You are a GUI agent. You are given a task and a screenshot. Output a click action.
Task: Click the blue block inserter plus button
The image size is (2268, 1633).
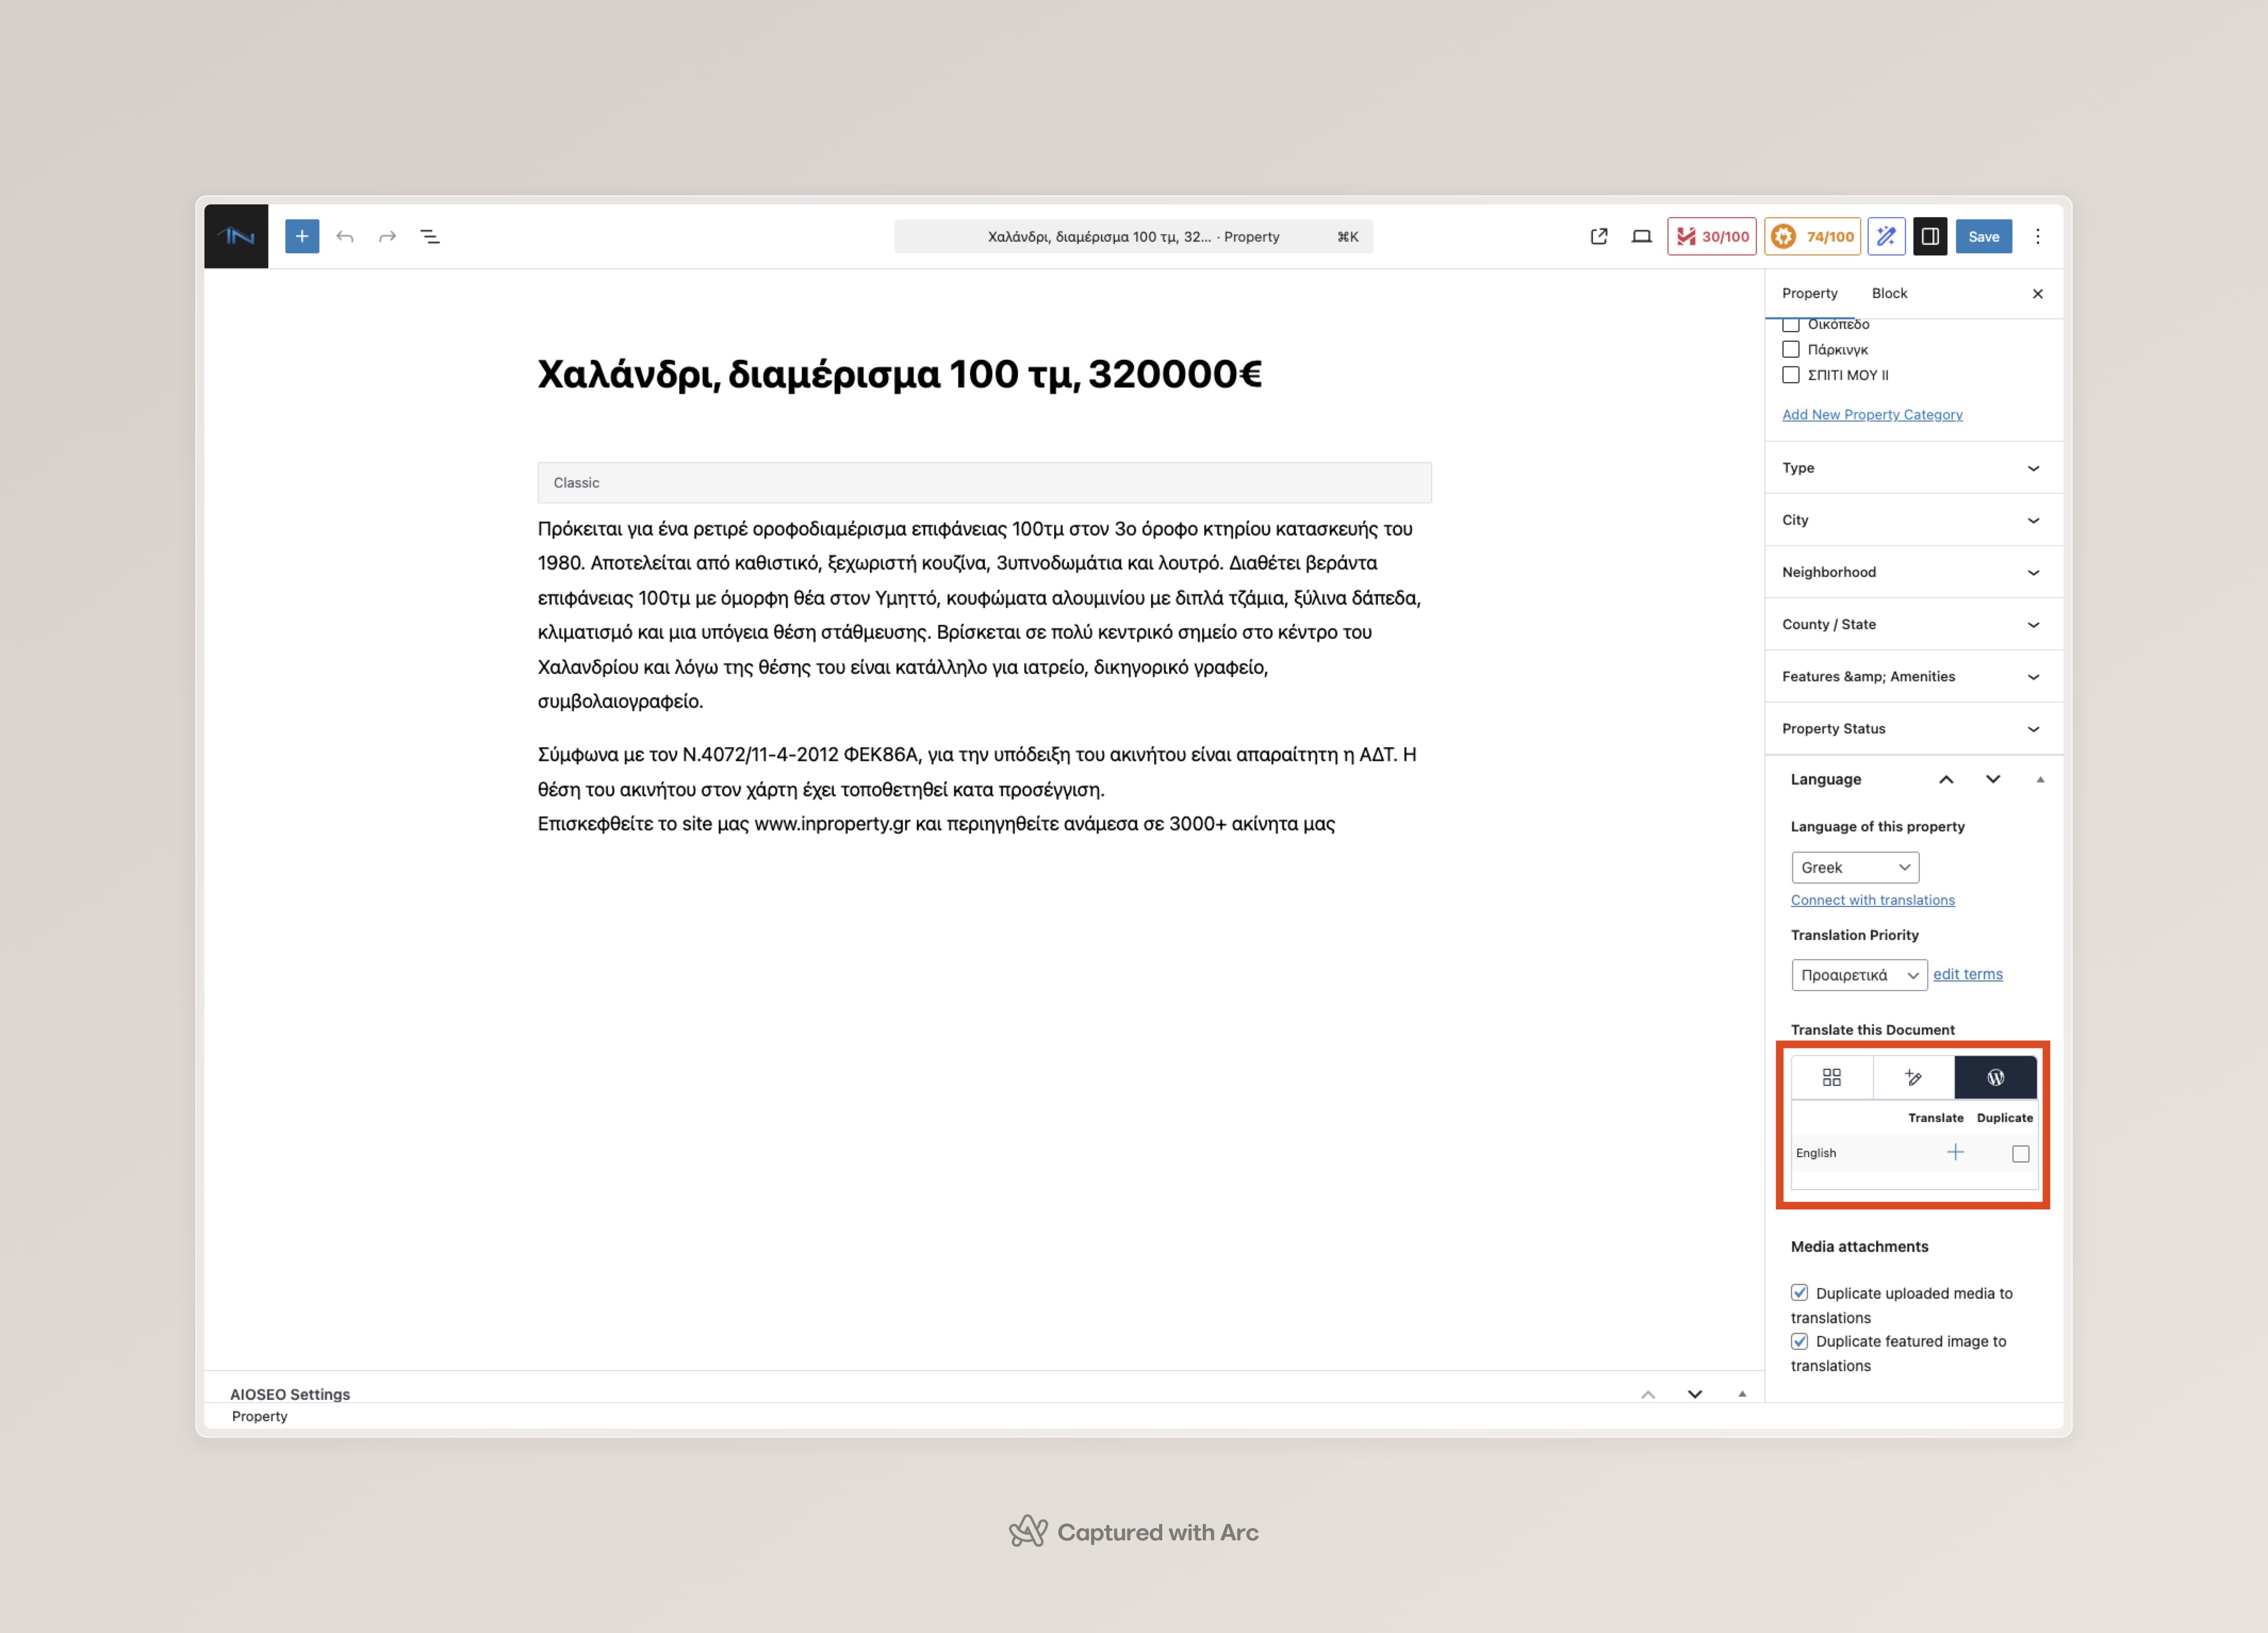(x=301, y=237)
